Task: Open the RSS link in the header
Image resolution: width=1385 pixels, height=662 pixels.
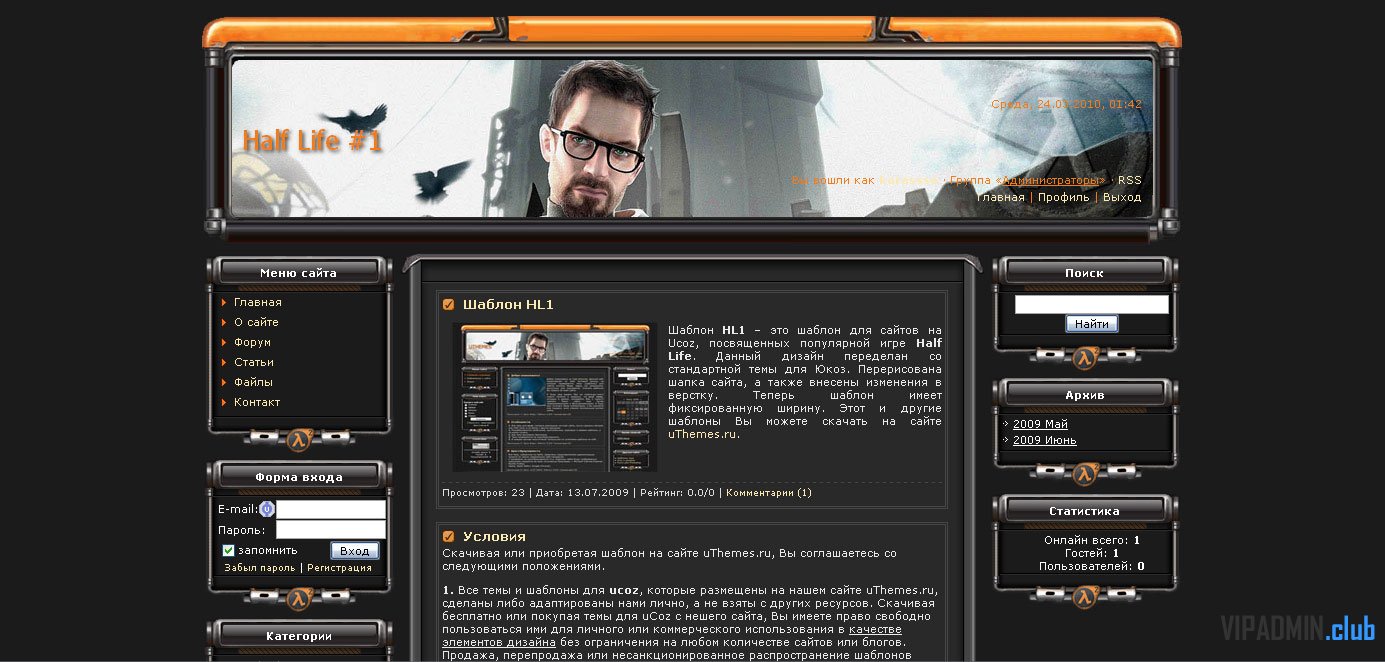Action: (1129, 180)
